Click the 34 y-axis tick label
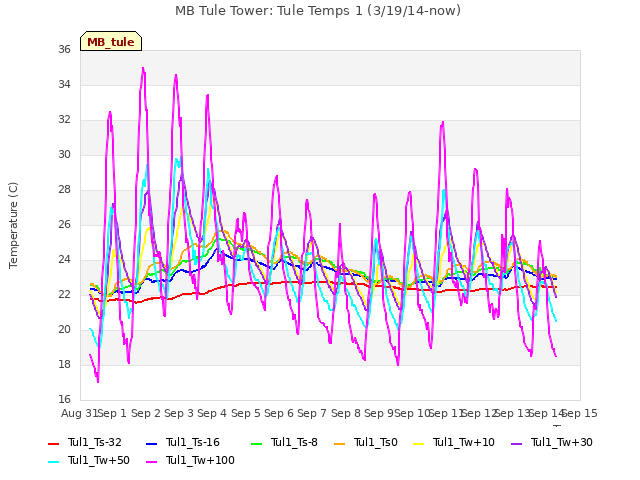The height and width of the screenshot is (480, 640). click(64, 84)
